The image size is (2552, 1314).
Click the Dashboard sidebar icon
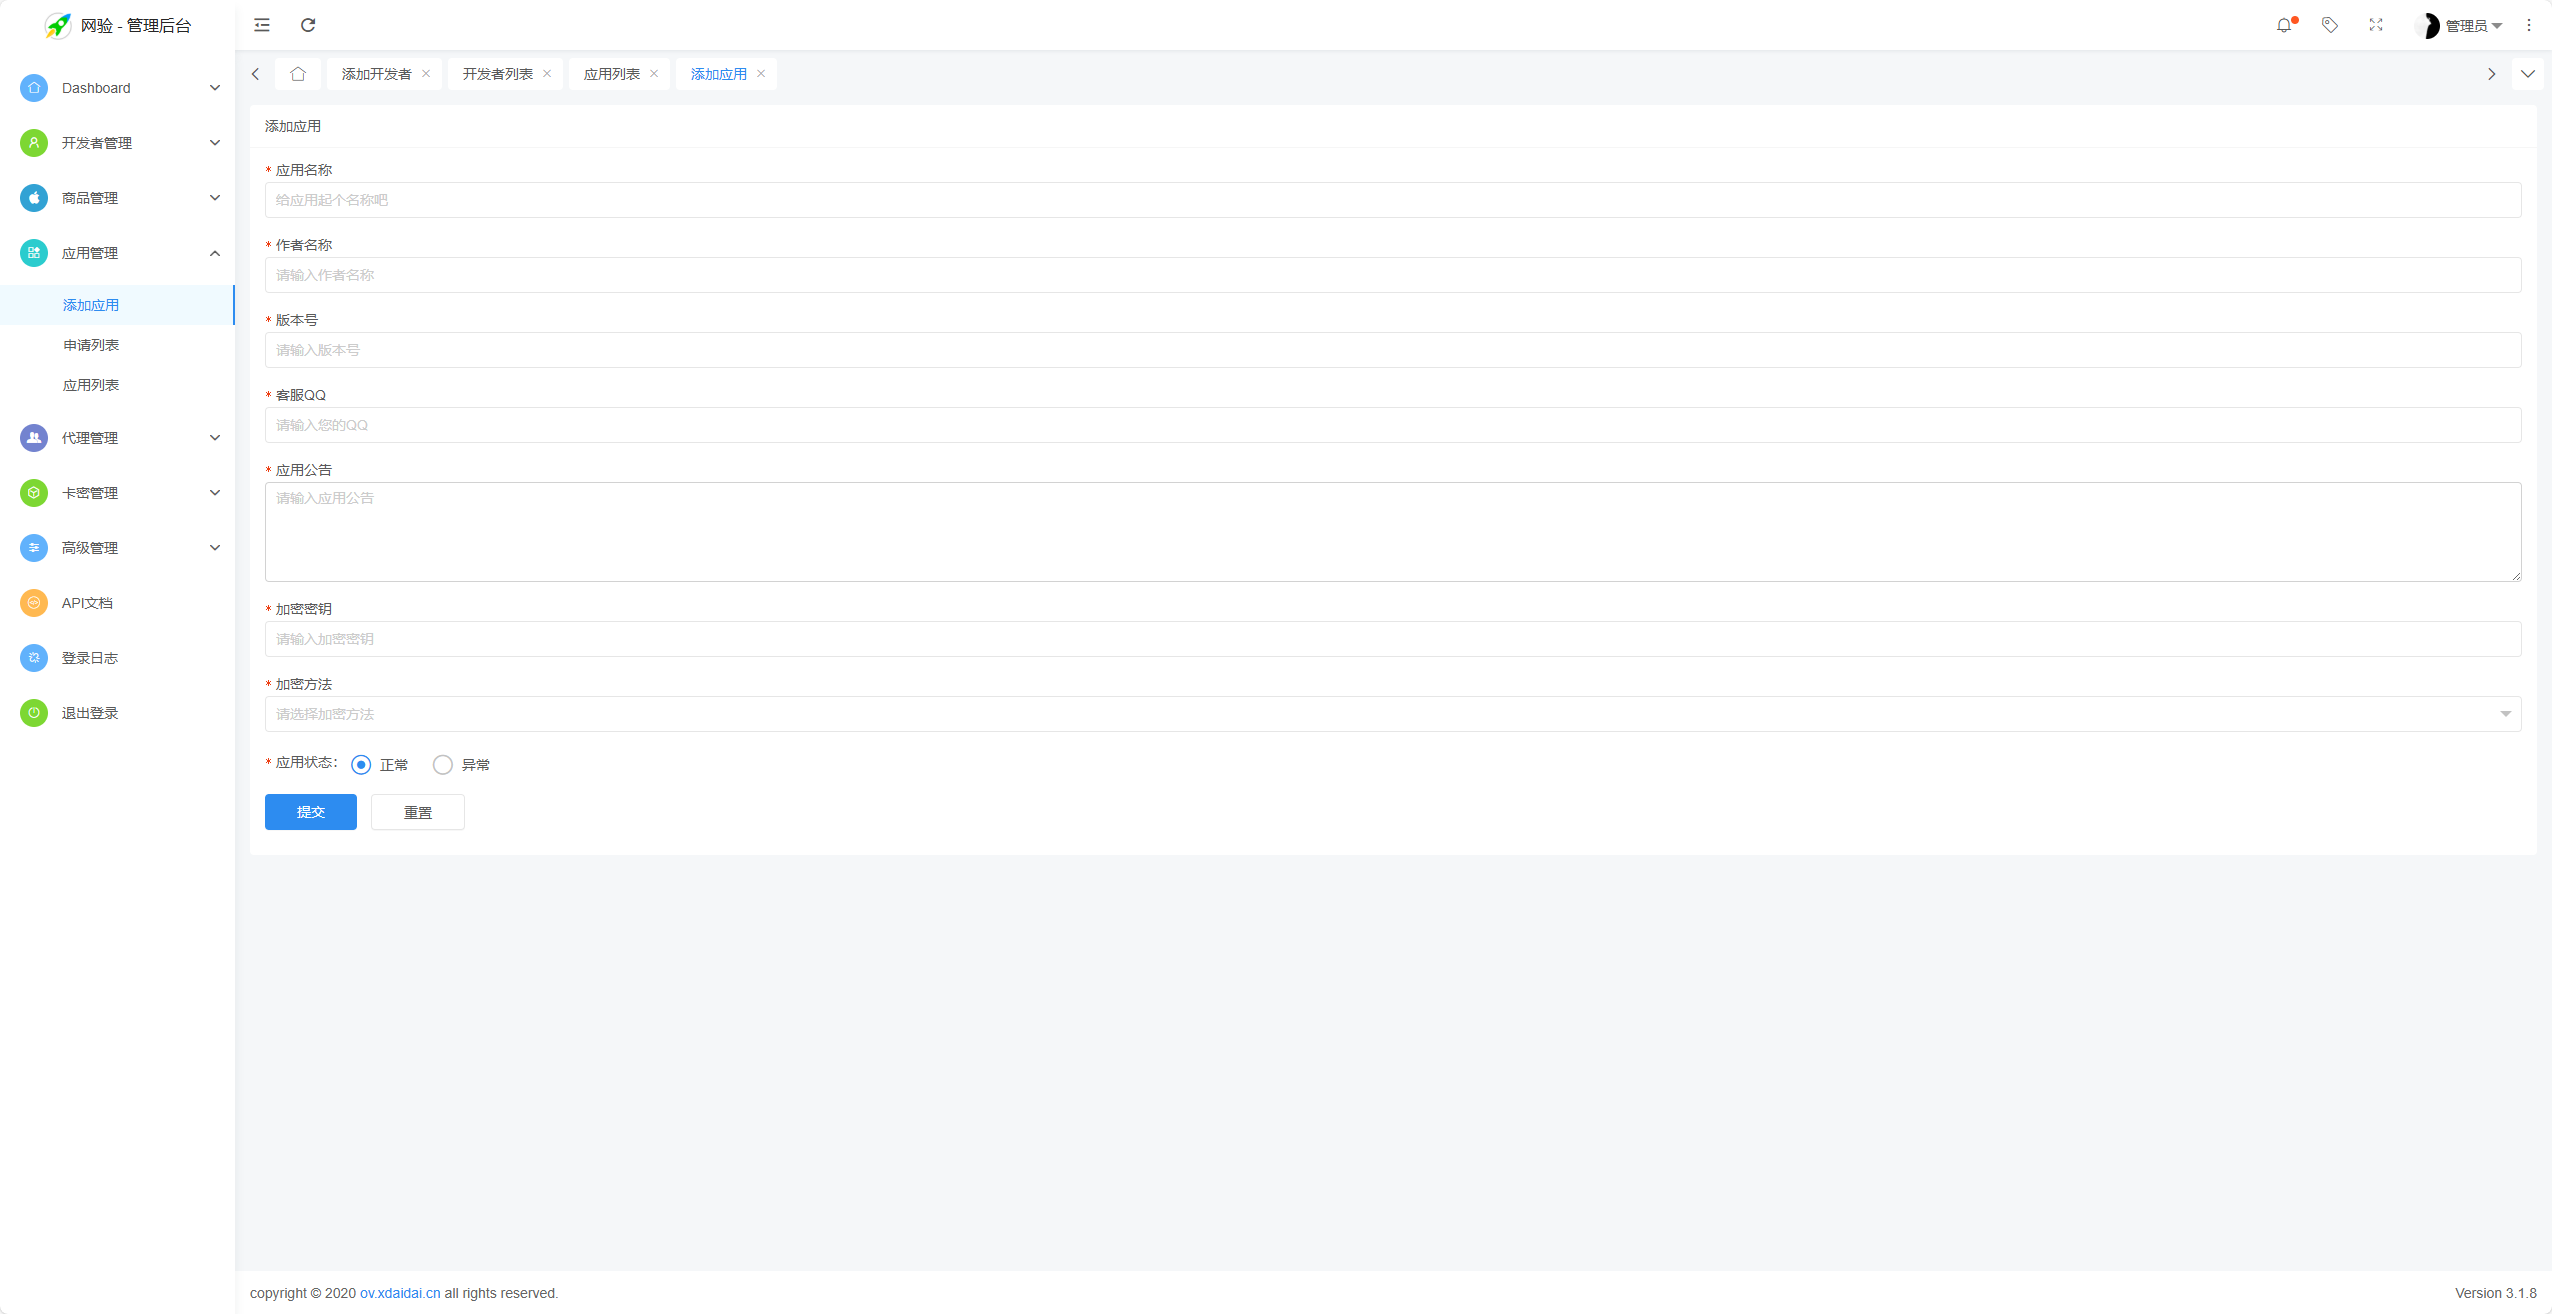click(34, 88)
